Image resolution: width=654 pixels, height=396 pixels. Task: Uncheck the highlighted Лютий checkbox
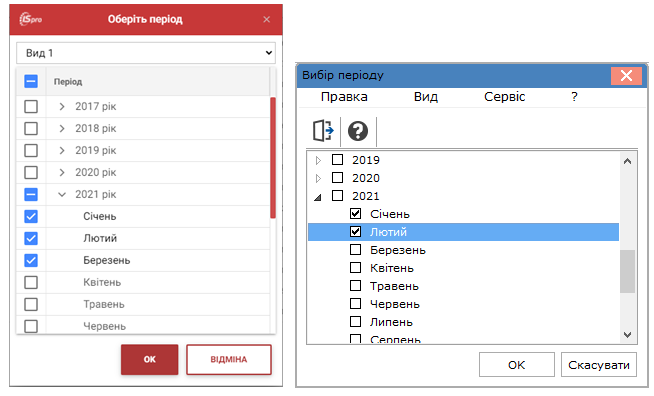(x=355, y=232)
